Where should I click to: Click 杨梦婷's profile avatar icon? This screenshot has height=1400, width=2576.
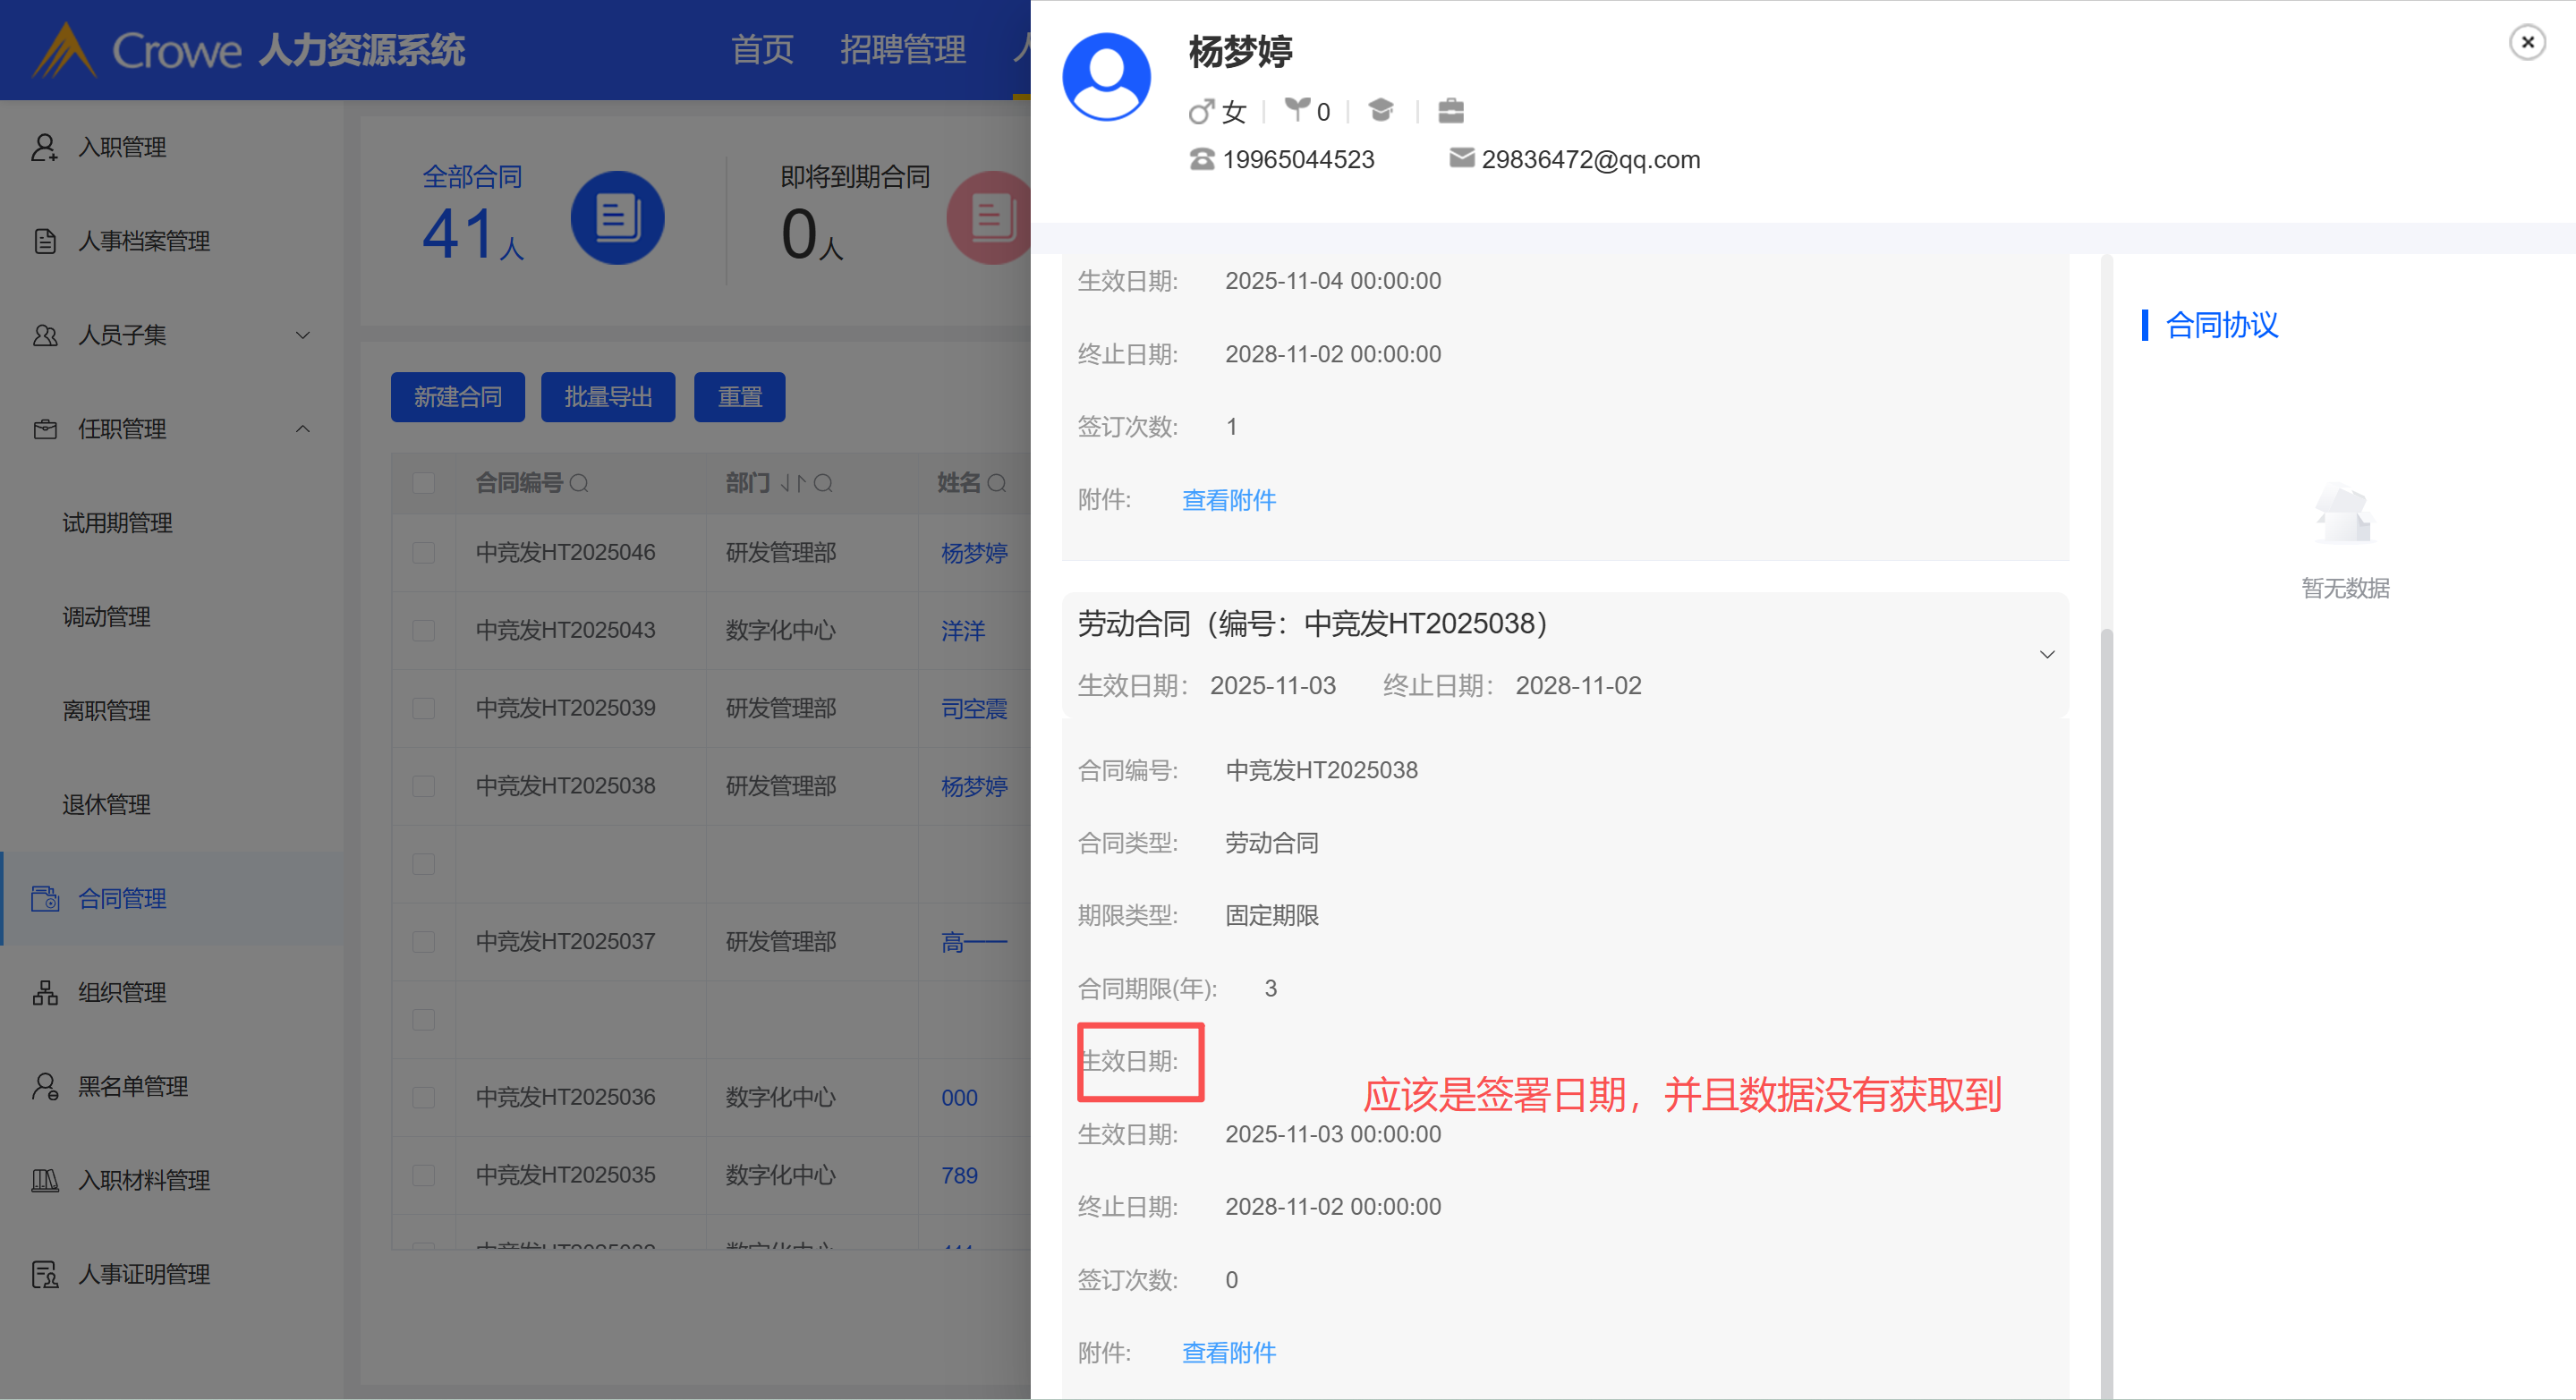click(1106, 77)
